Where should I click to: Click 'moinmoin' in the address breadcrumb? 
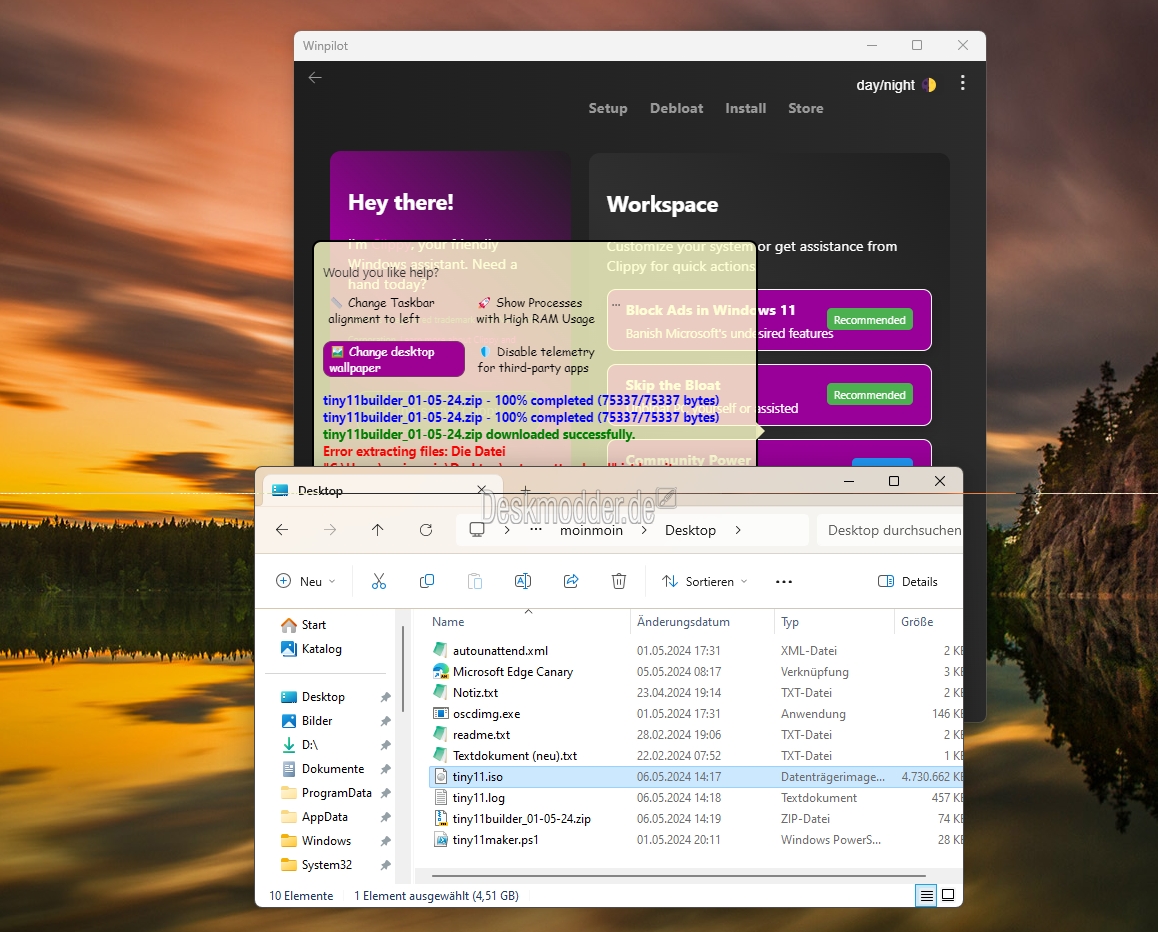pyautogui.click(x=592, y=530)
